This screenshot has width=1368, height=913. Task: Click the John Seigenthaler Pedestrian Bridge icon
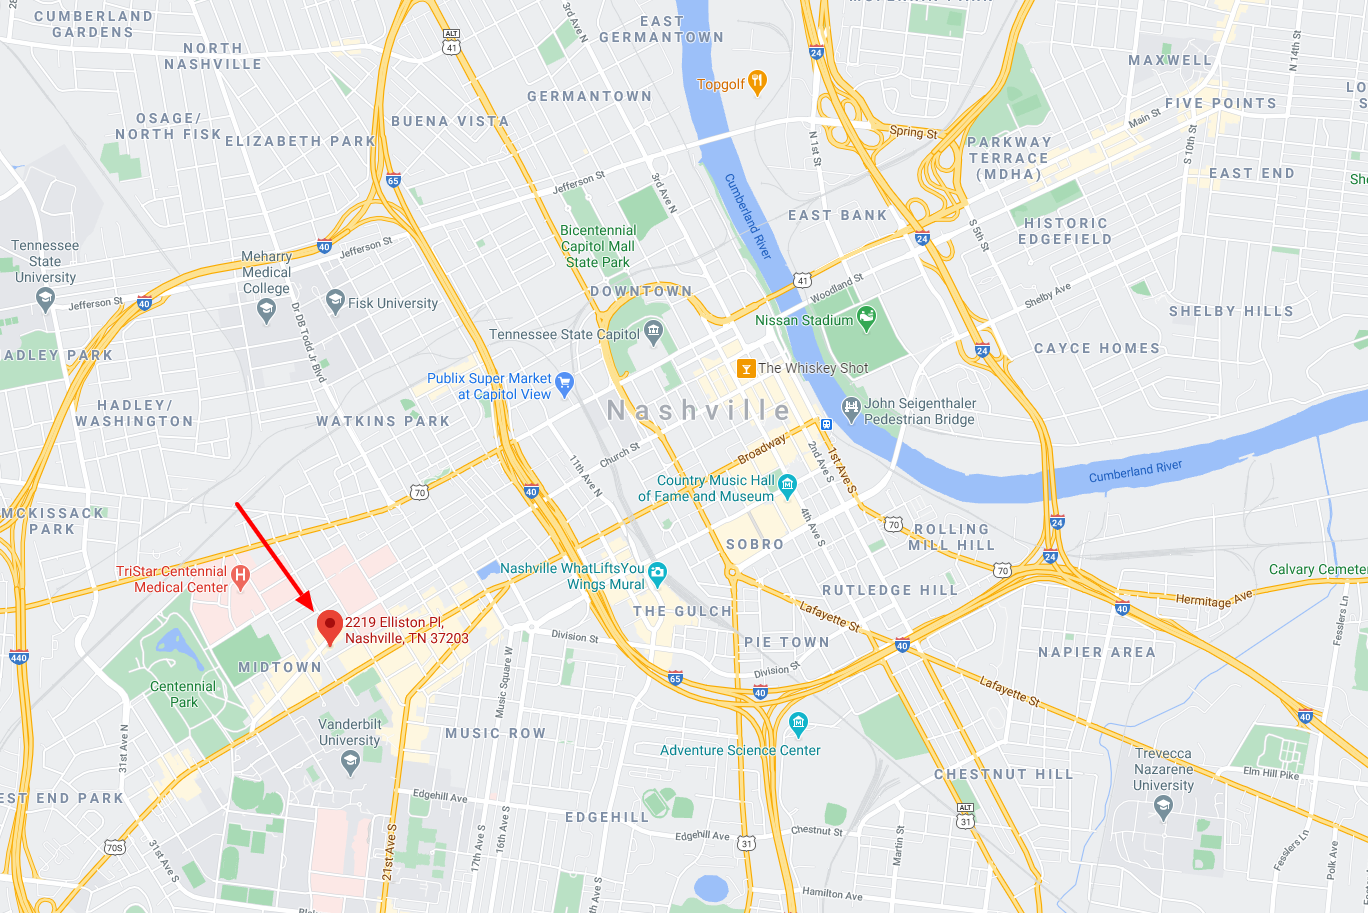click(851, 408)
